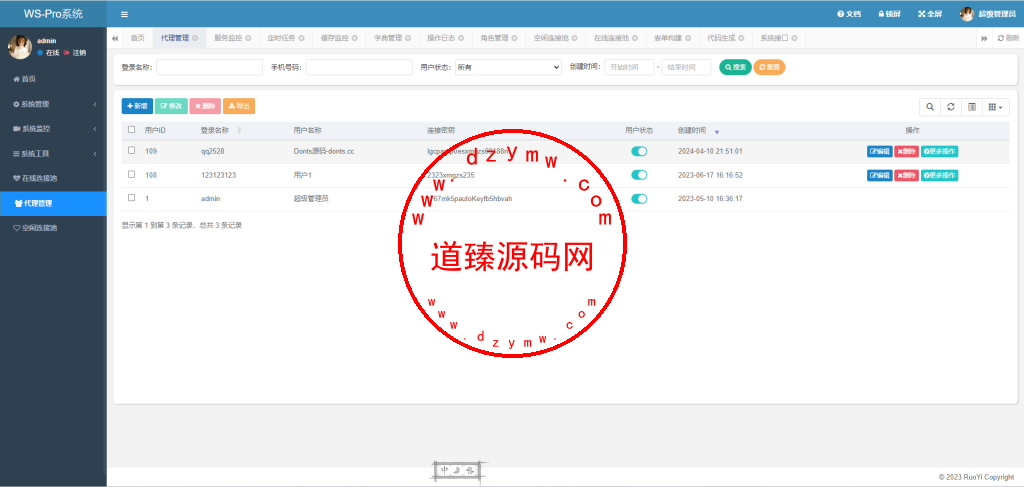Close the 表单构建 tab
This screenshot has width=1024, height=487.
[688, 39]
